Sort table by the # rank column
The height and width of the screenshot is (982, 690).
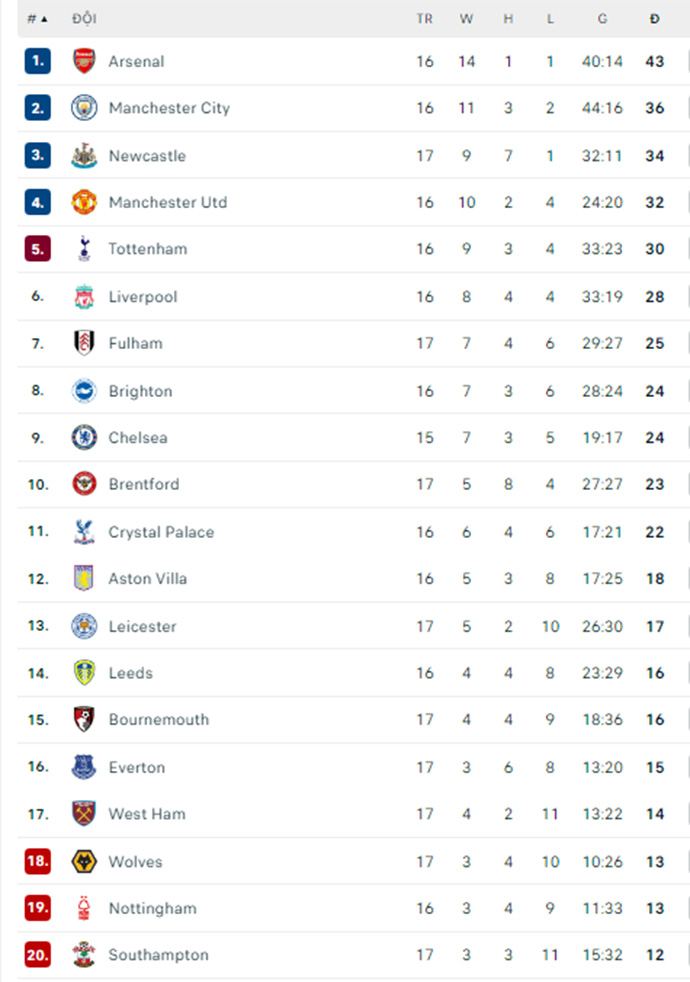[37, 19]
